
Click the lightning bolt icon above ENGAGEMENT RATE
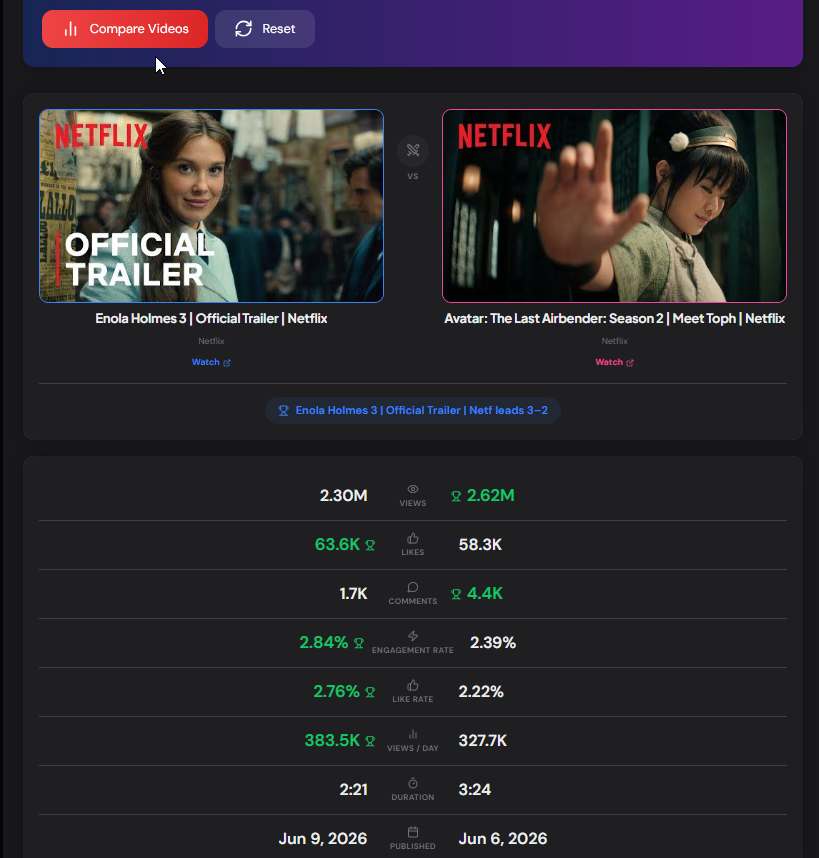pos(413,636)
